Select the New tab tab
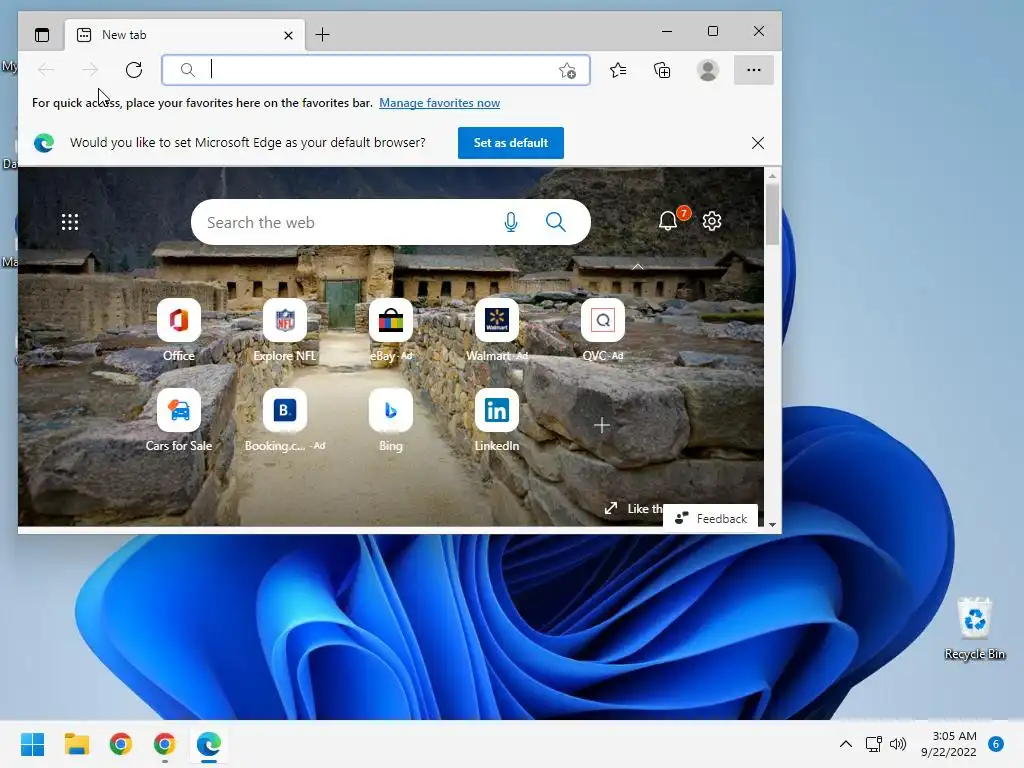The height and width of the screenshot is (768, 1024). point(185,35)
